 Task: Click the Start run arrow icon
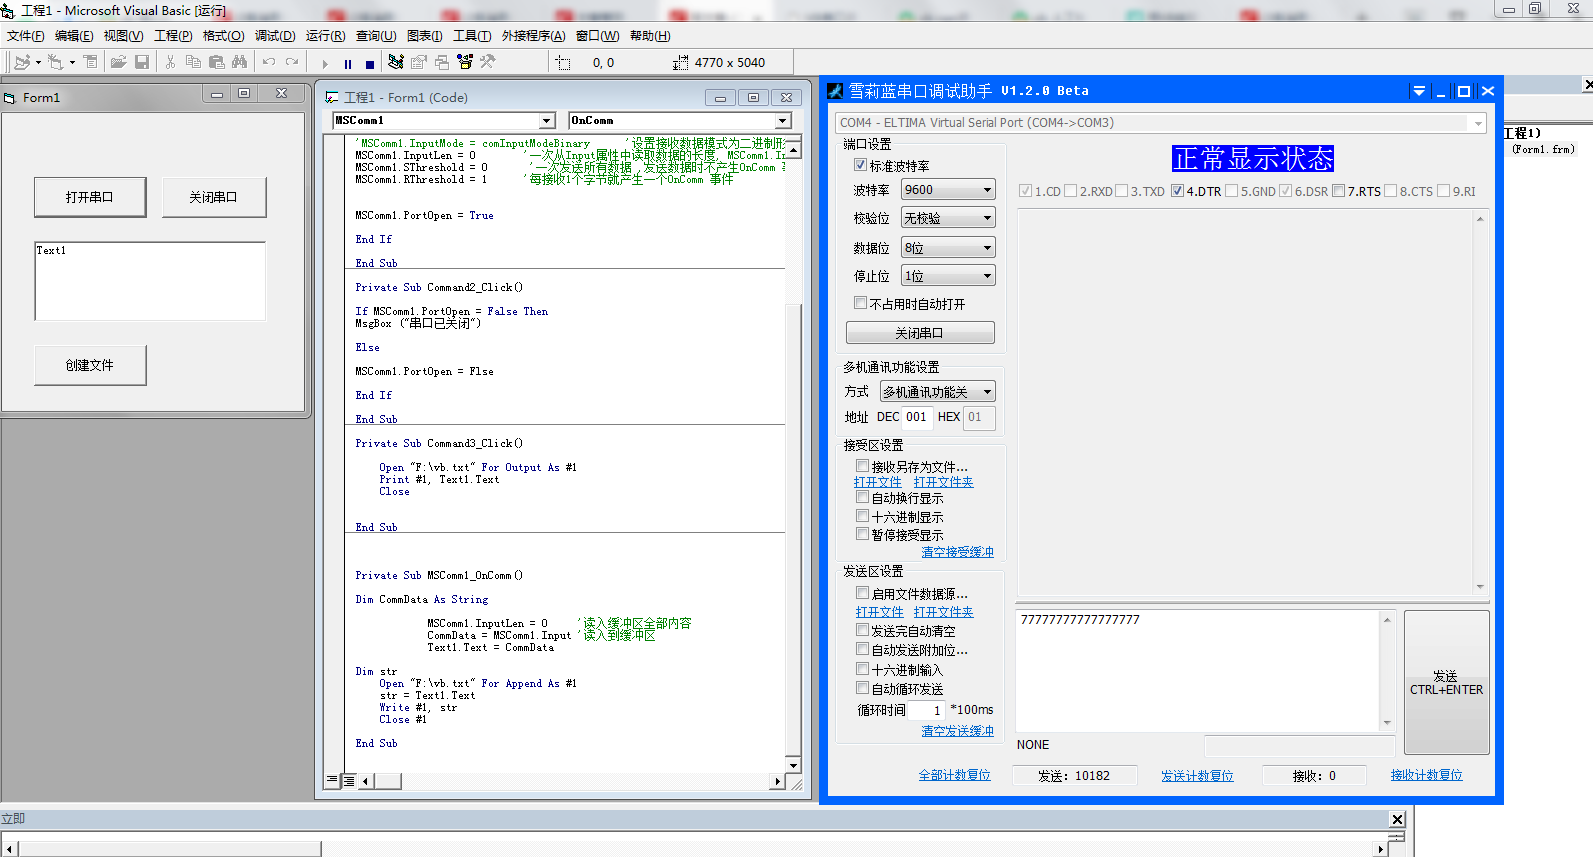coord(325,63)
